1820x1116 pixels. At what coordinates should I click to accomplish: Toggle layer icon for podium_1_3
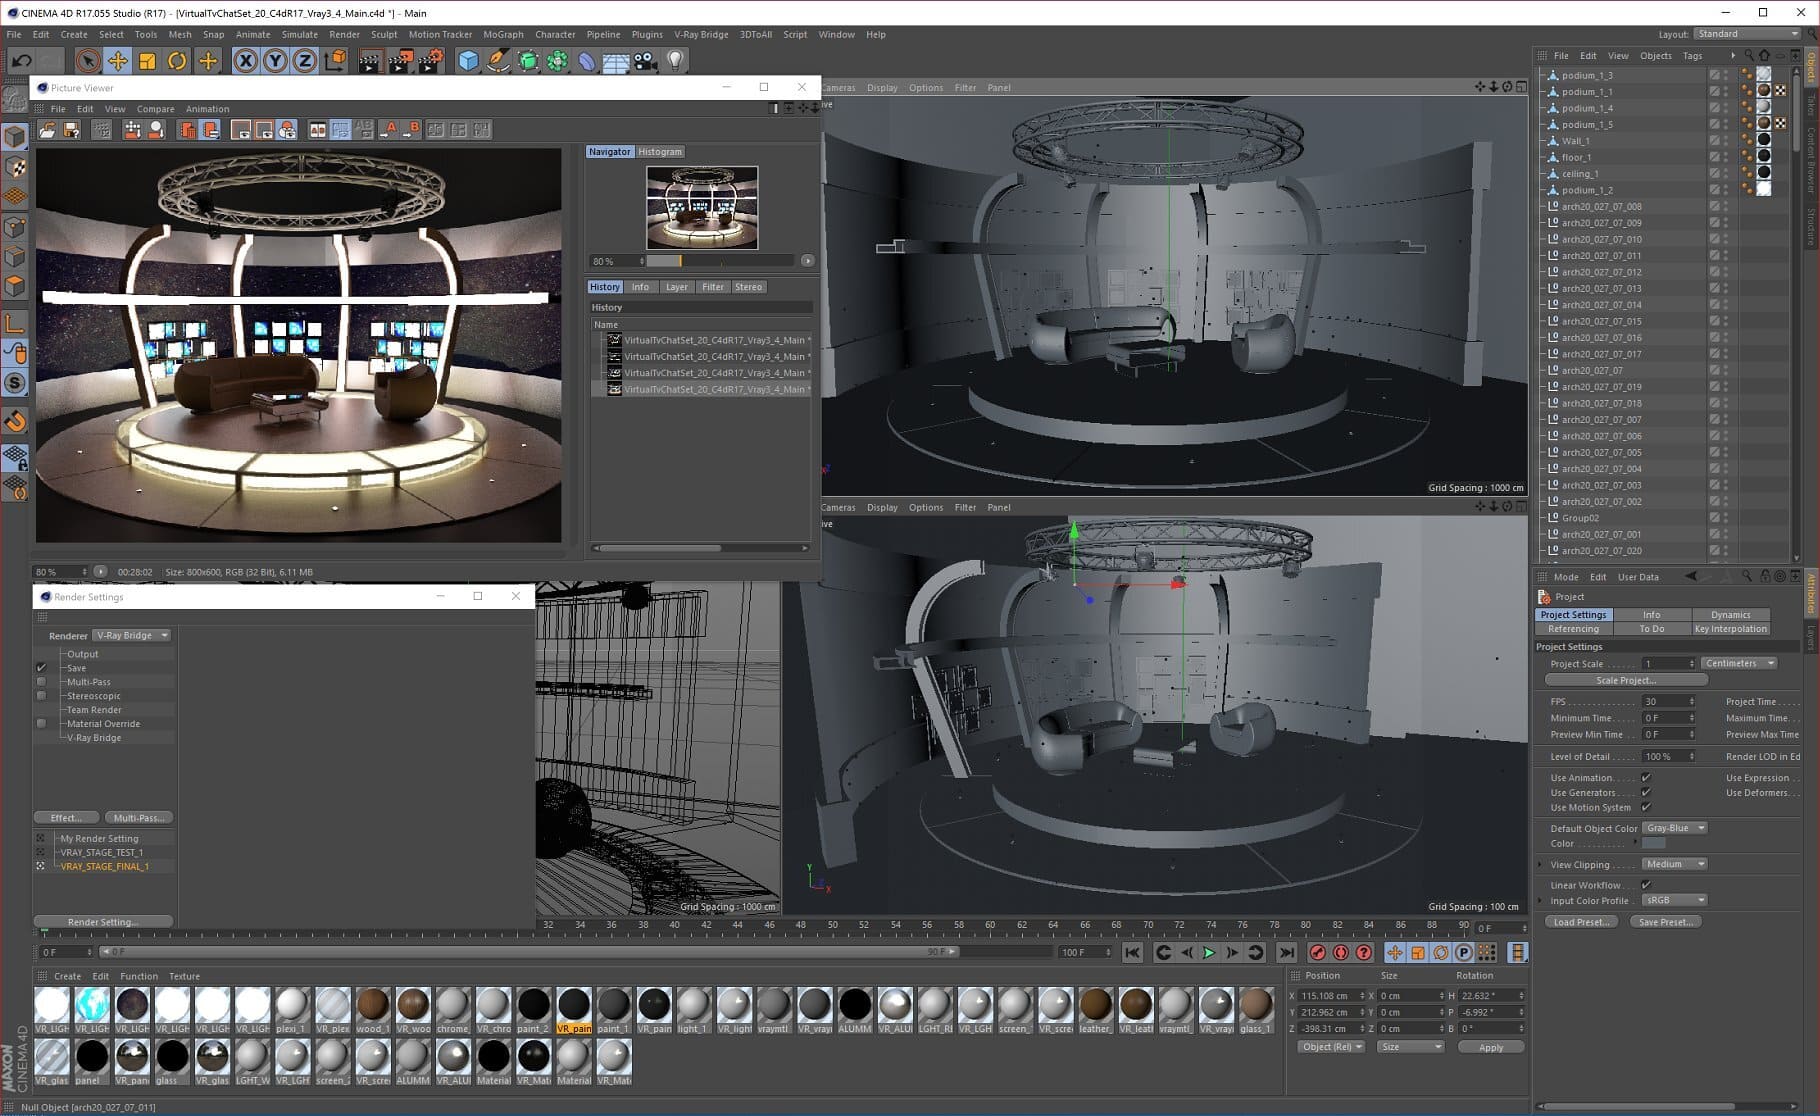click(x=1714, y=75)
